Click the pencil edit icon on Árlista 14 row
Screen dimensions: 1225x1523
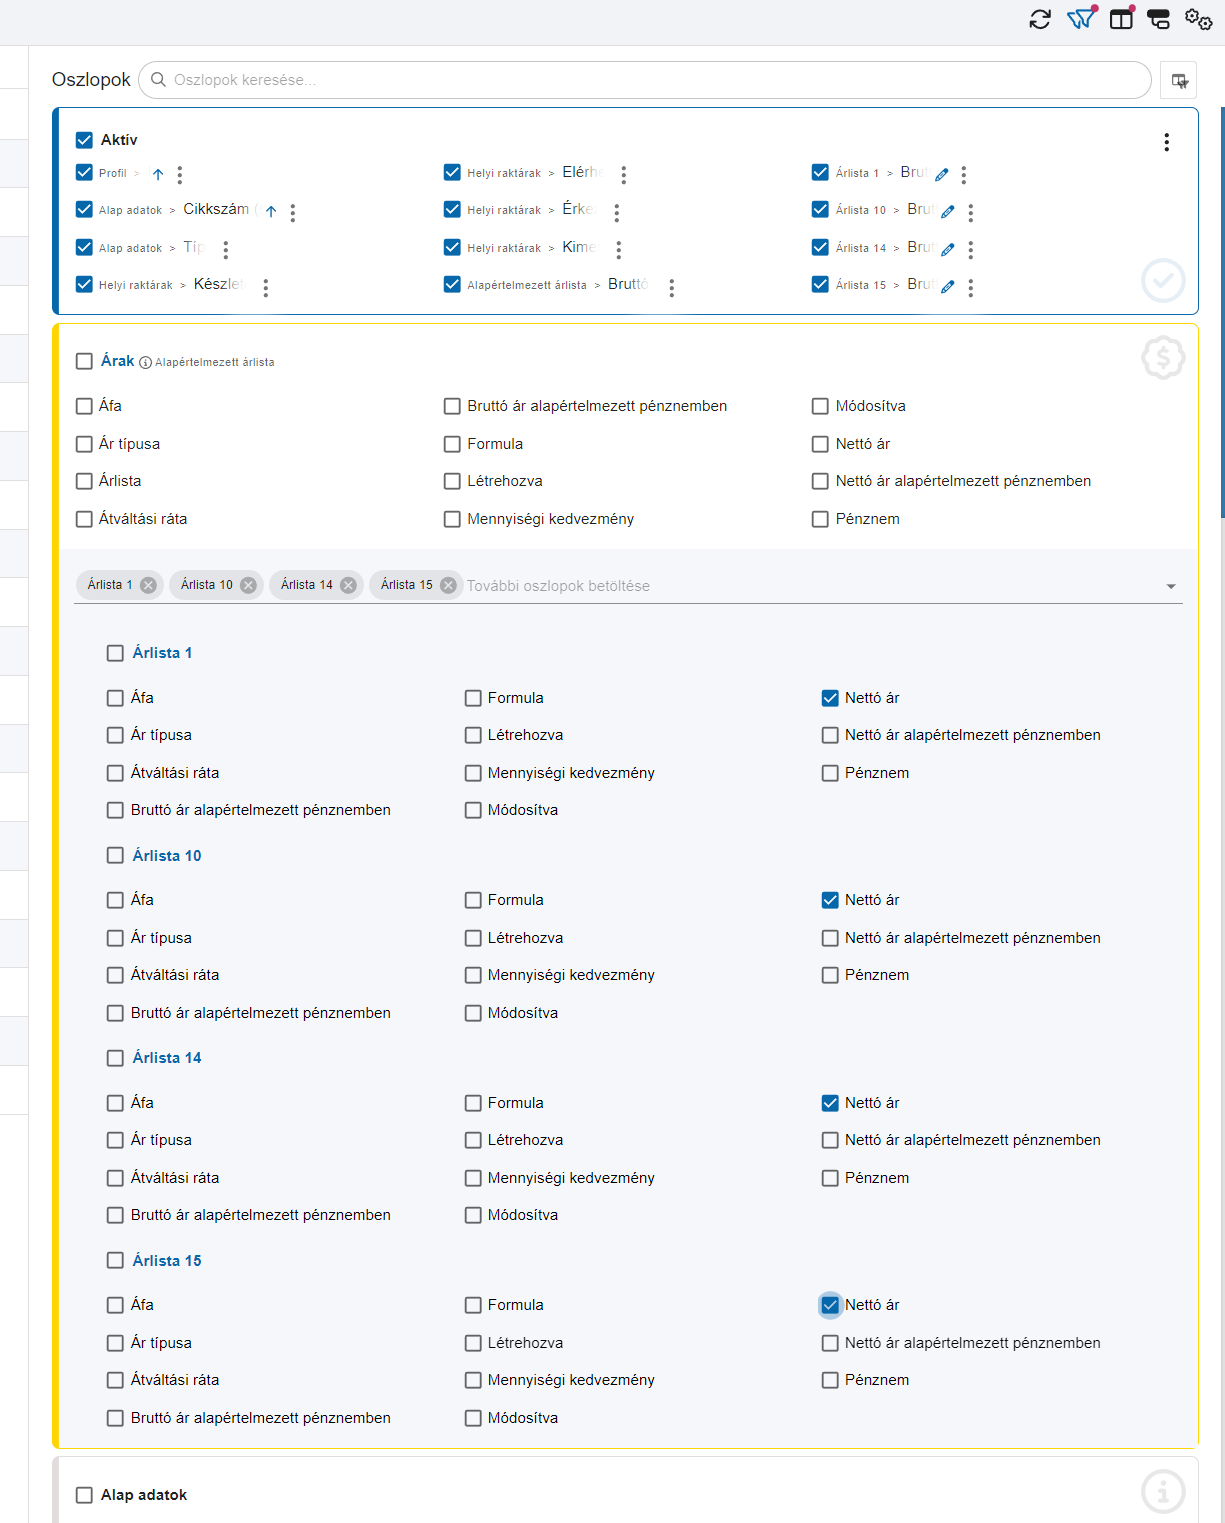948,249
